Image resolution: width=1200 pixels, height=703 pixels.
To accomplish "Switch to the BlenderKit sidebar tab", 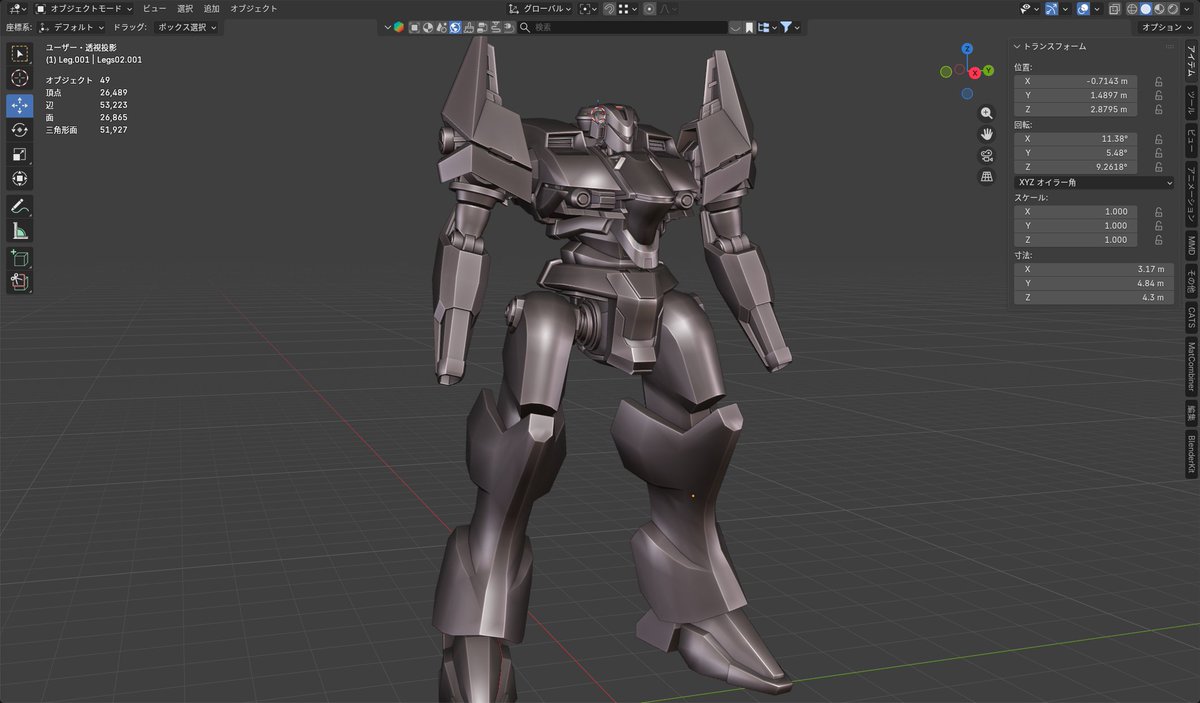I will click(1191, 456).
